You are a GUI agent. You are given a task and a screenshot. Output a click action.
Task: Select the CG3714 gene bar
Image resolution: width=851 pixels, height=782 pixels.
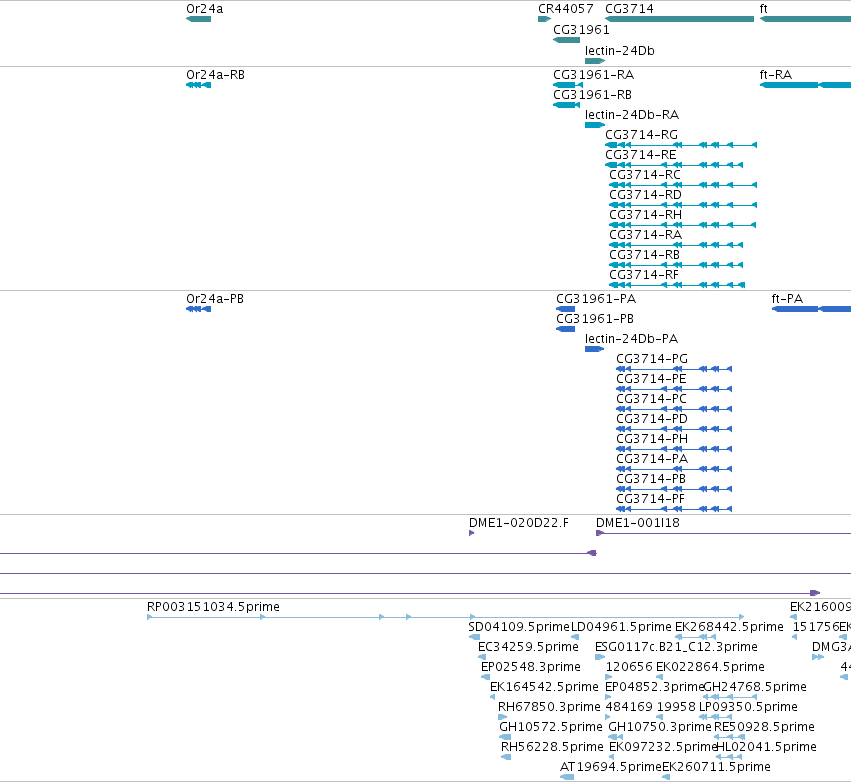[x=679, y=19]
